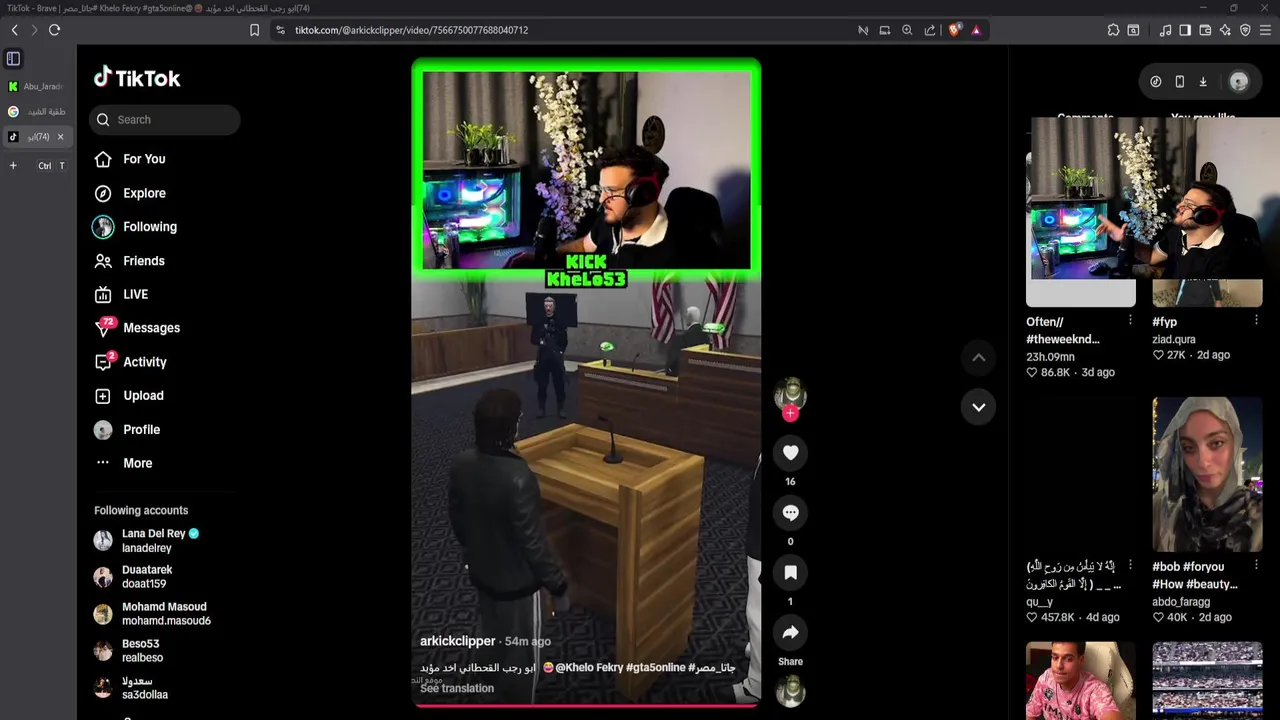This screenshot has height=720, width=1280.
Task: Toggle the vertical tabs sidebar panel icon
Action: 13,59
